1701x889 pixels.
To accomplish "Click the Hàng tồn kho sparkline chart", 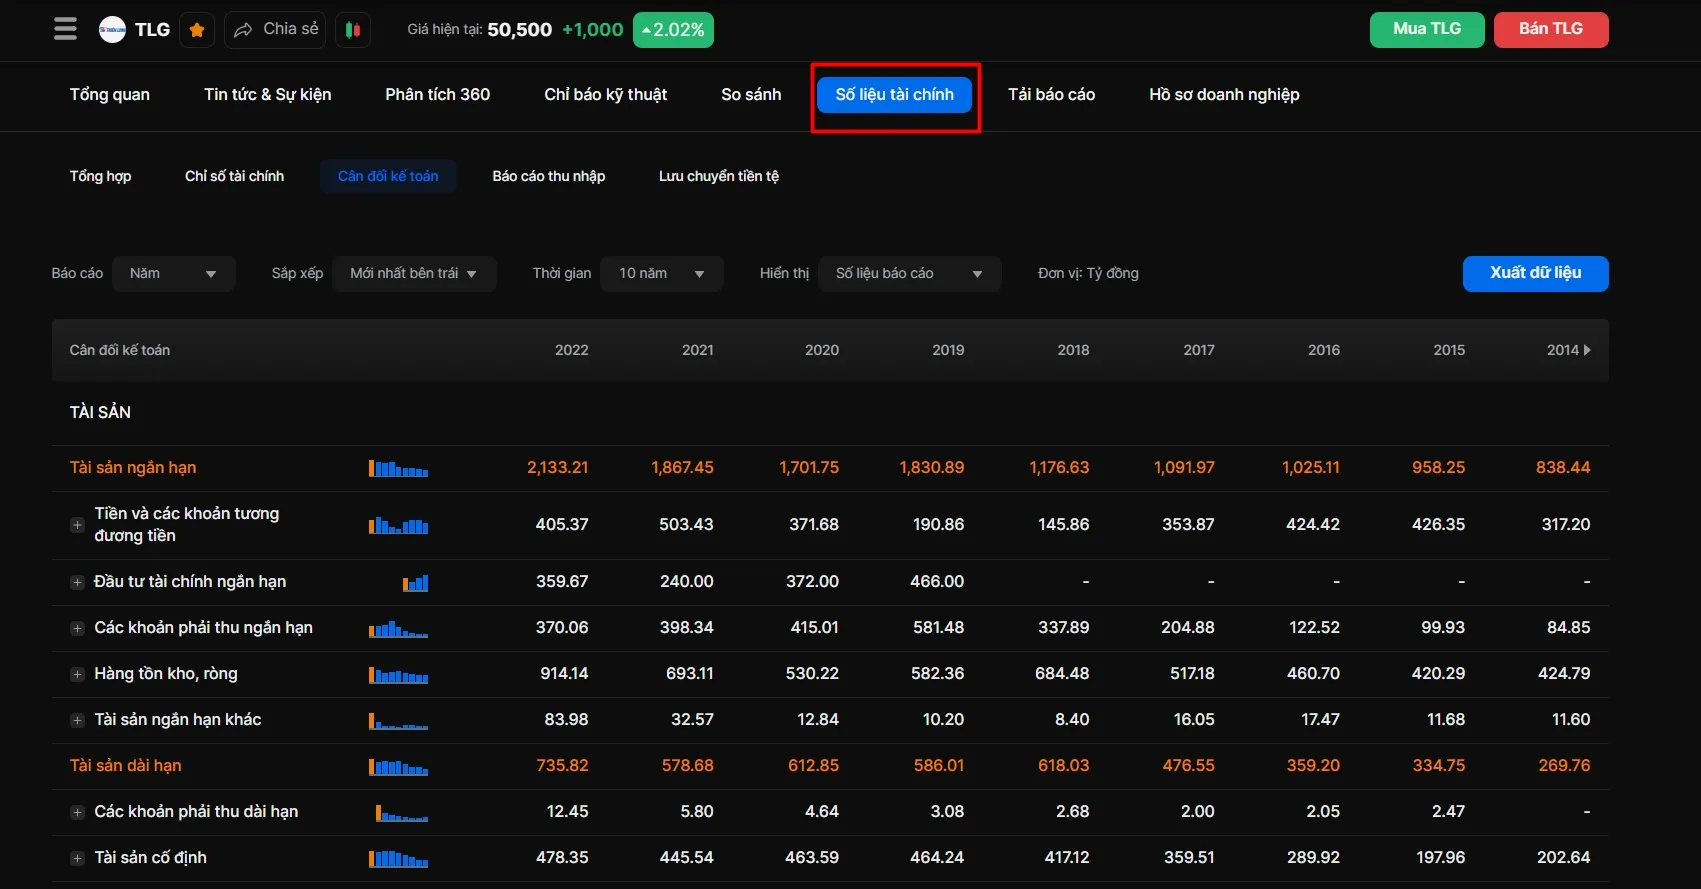I will point(398,674).
